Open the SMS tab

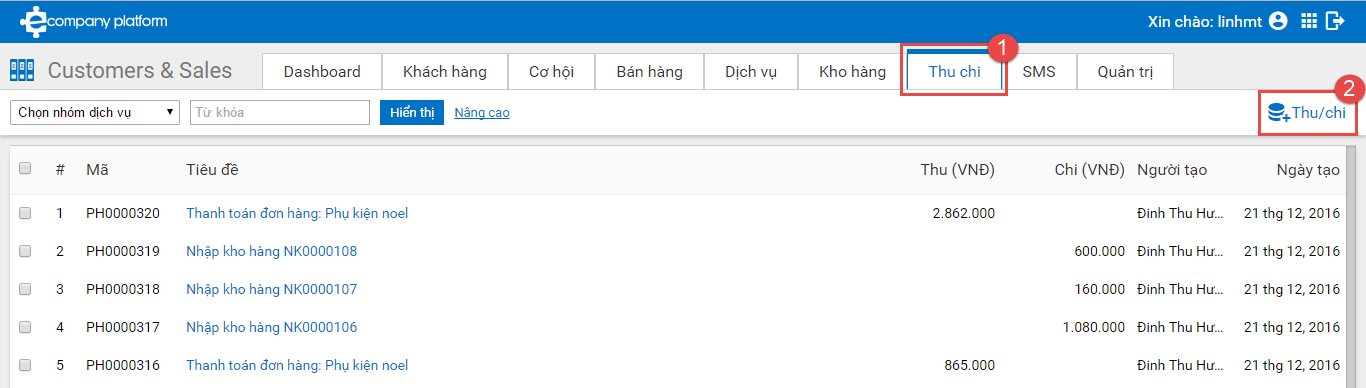[1039, 72]
